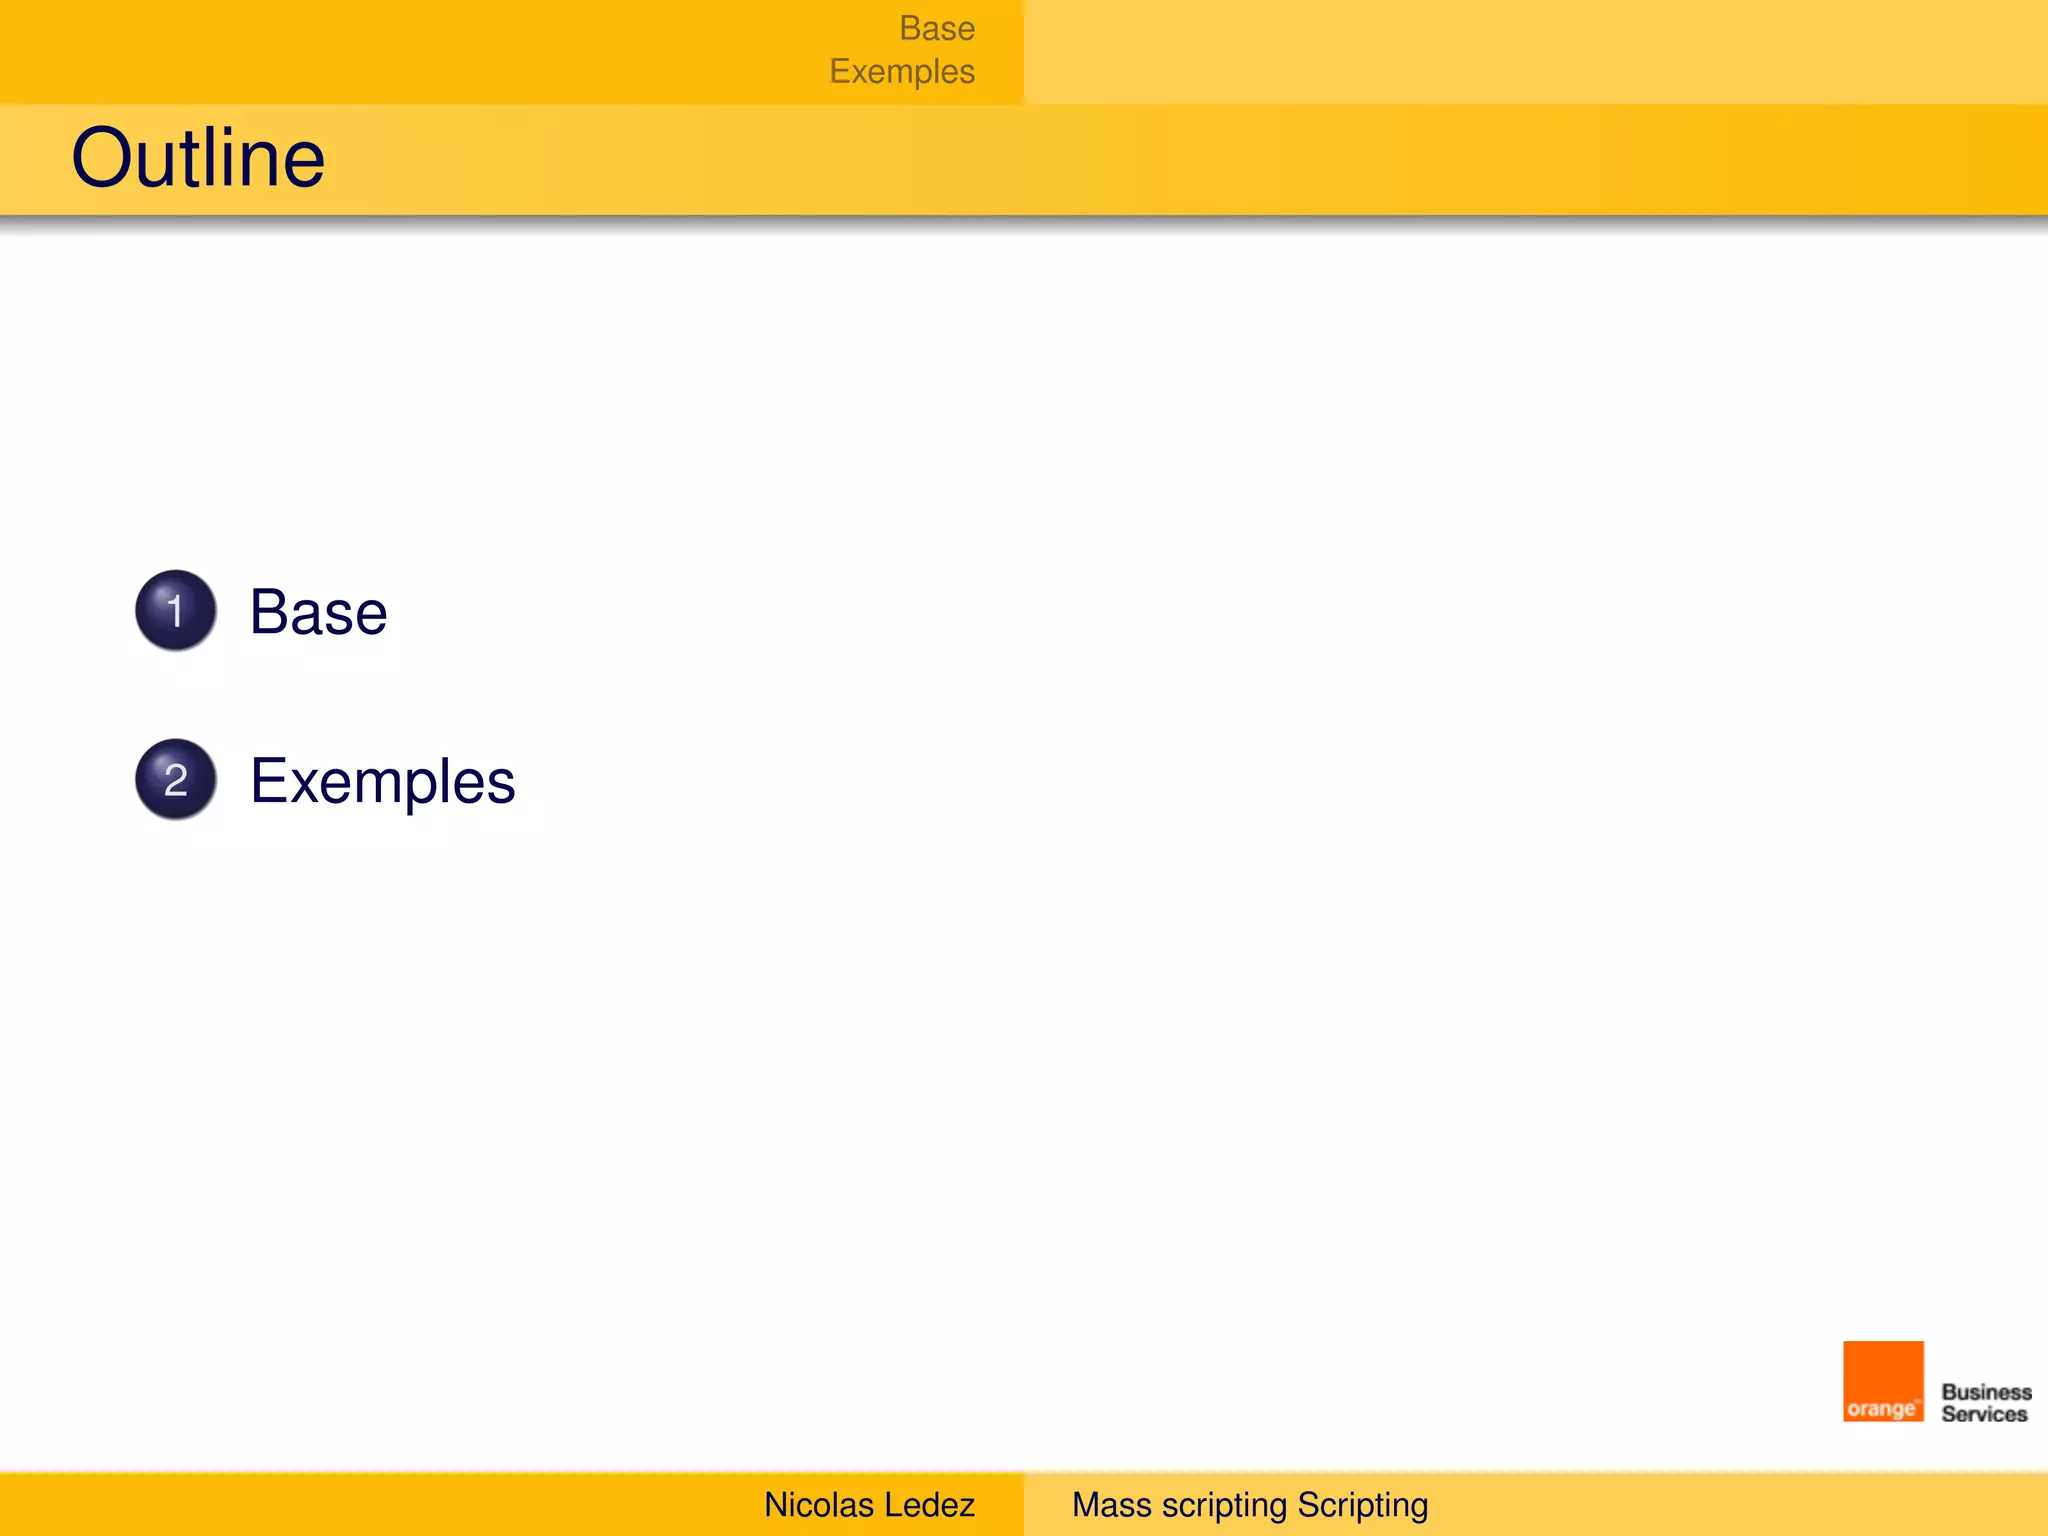
Task: Click the empty white slide body area
Action: pyautogui.click(x=1200, y=1000)
